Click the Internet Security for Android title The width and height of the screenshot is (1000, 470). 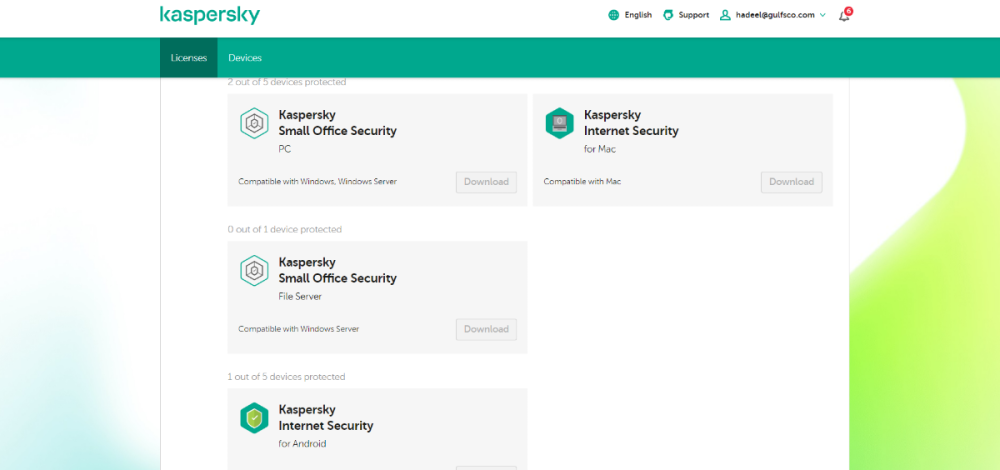coord(326,417)
